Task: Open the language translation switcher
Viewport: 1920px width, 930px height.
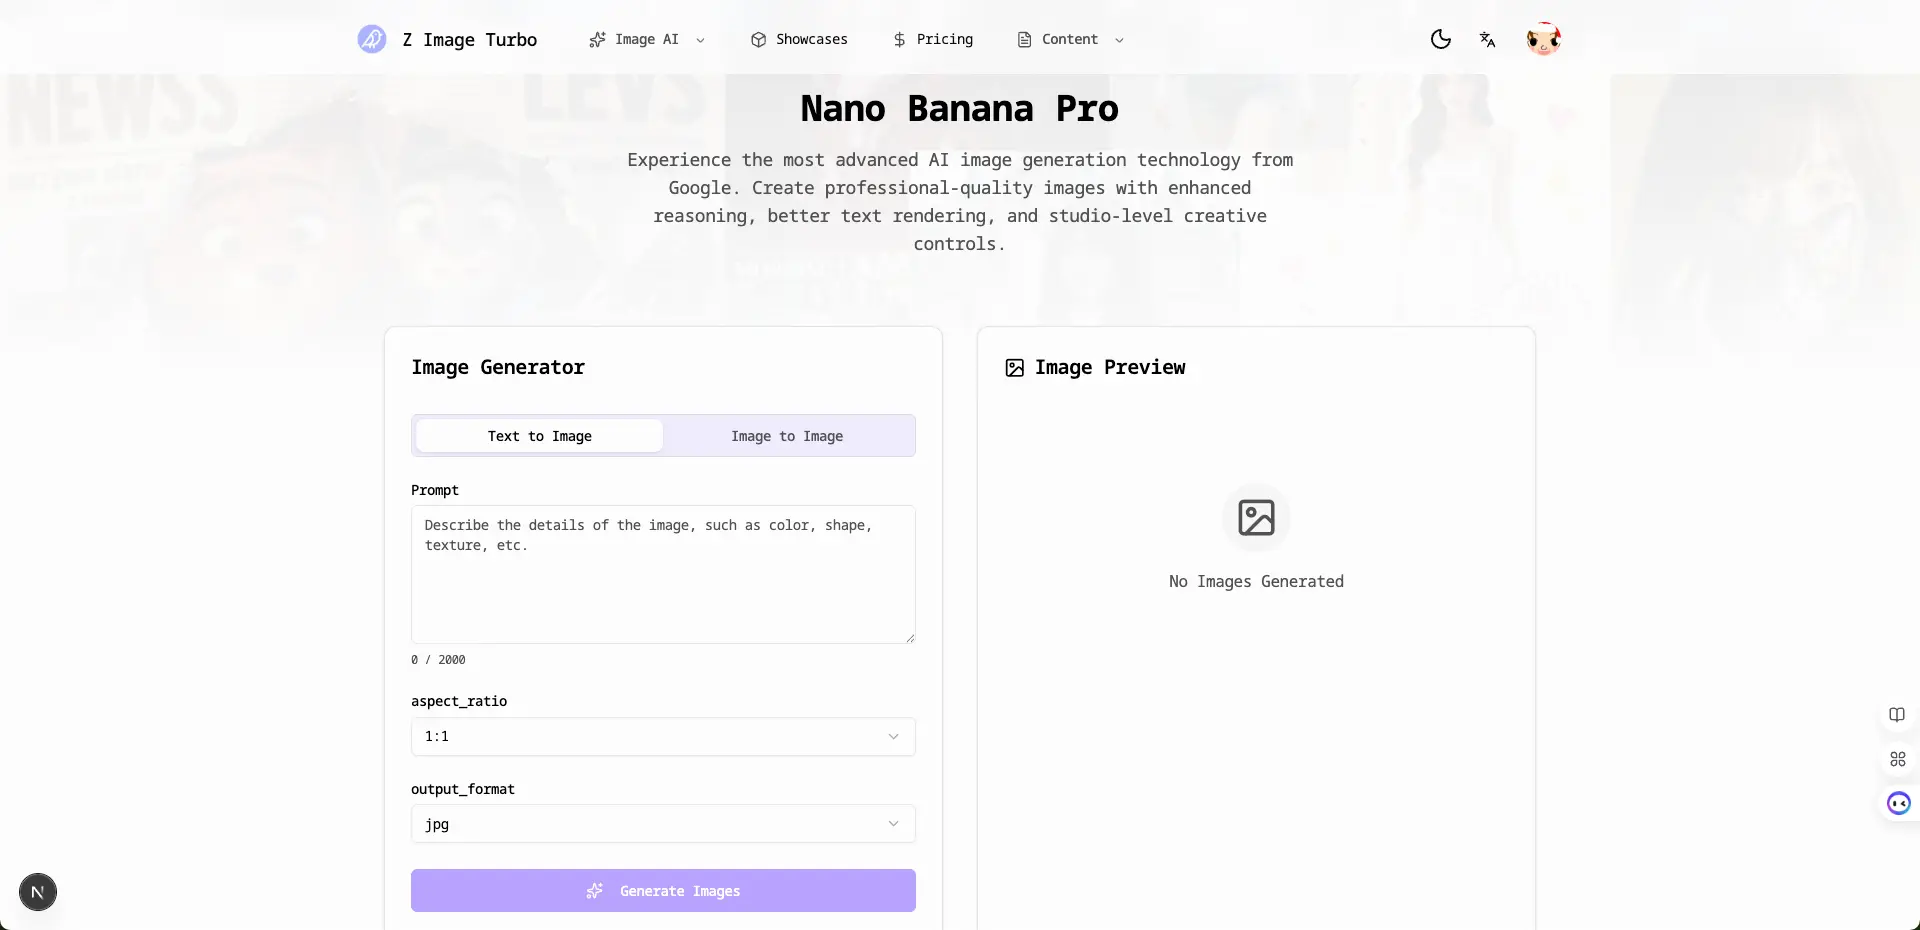Action: click(x=1487, y=39)
